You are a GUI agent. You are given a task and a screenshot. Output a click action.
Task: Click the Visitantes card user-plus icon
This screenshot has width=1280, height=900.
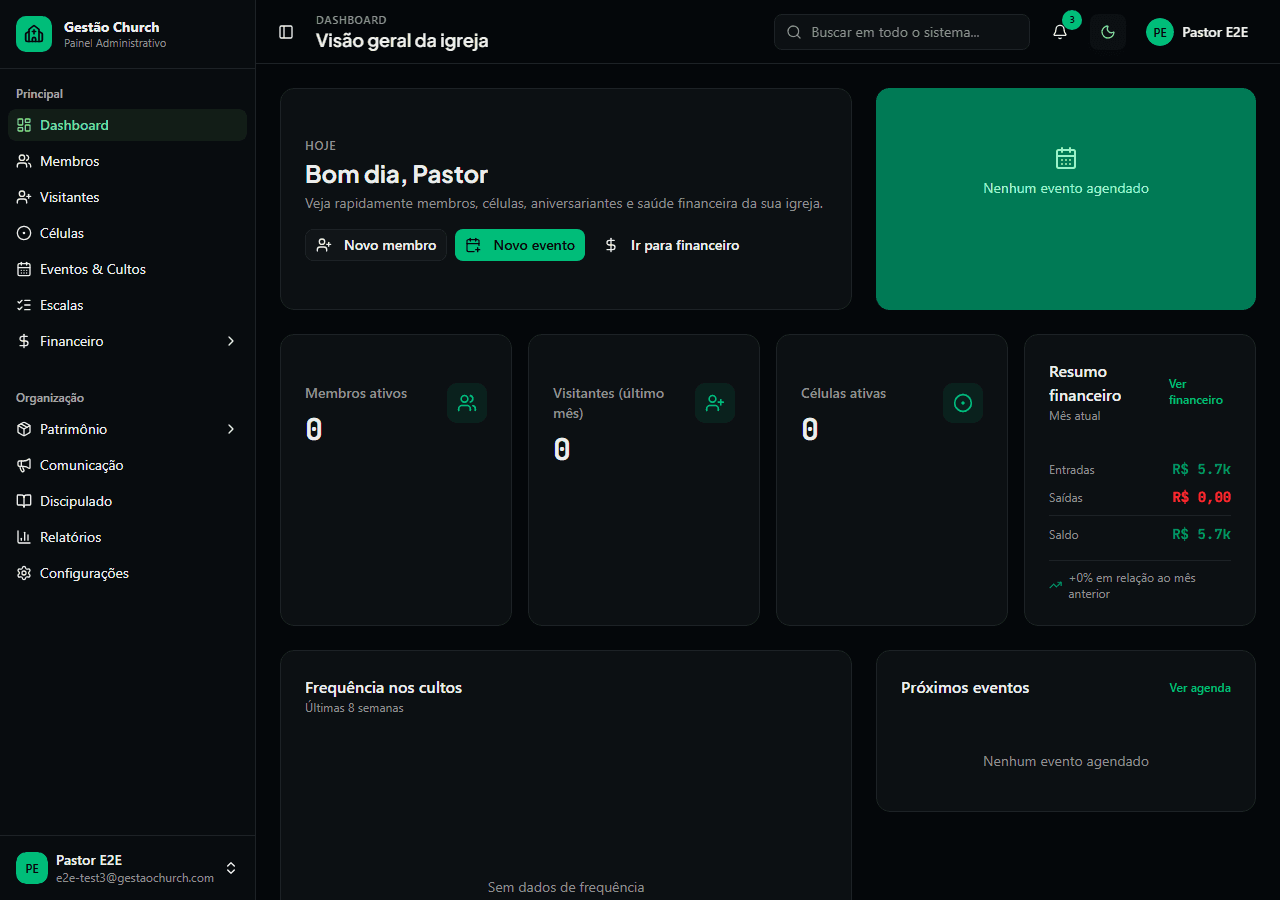715,403
